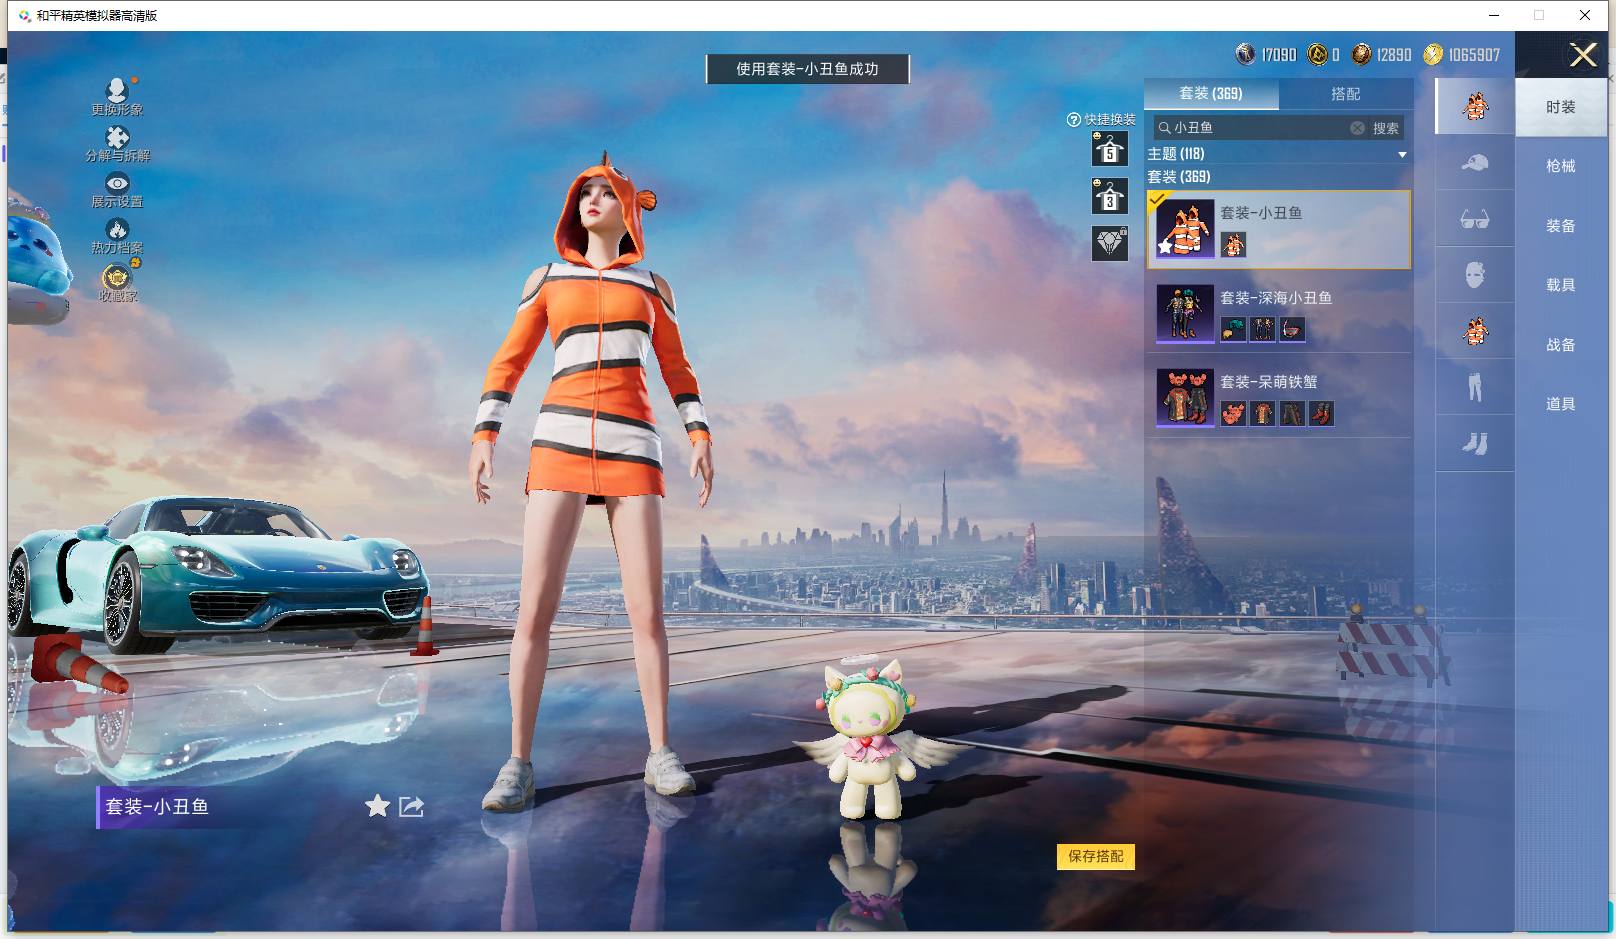The height and width of the screenshot is (939, 1616).
Task: Click the 快捷换装 help question mark
Action: 1074,119
